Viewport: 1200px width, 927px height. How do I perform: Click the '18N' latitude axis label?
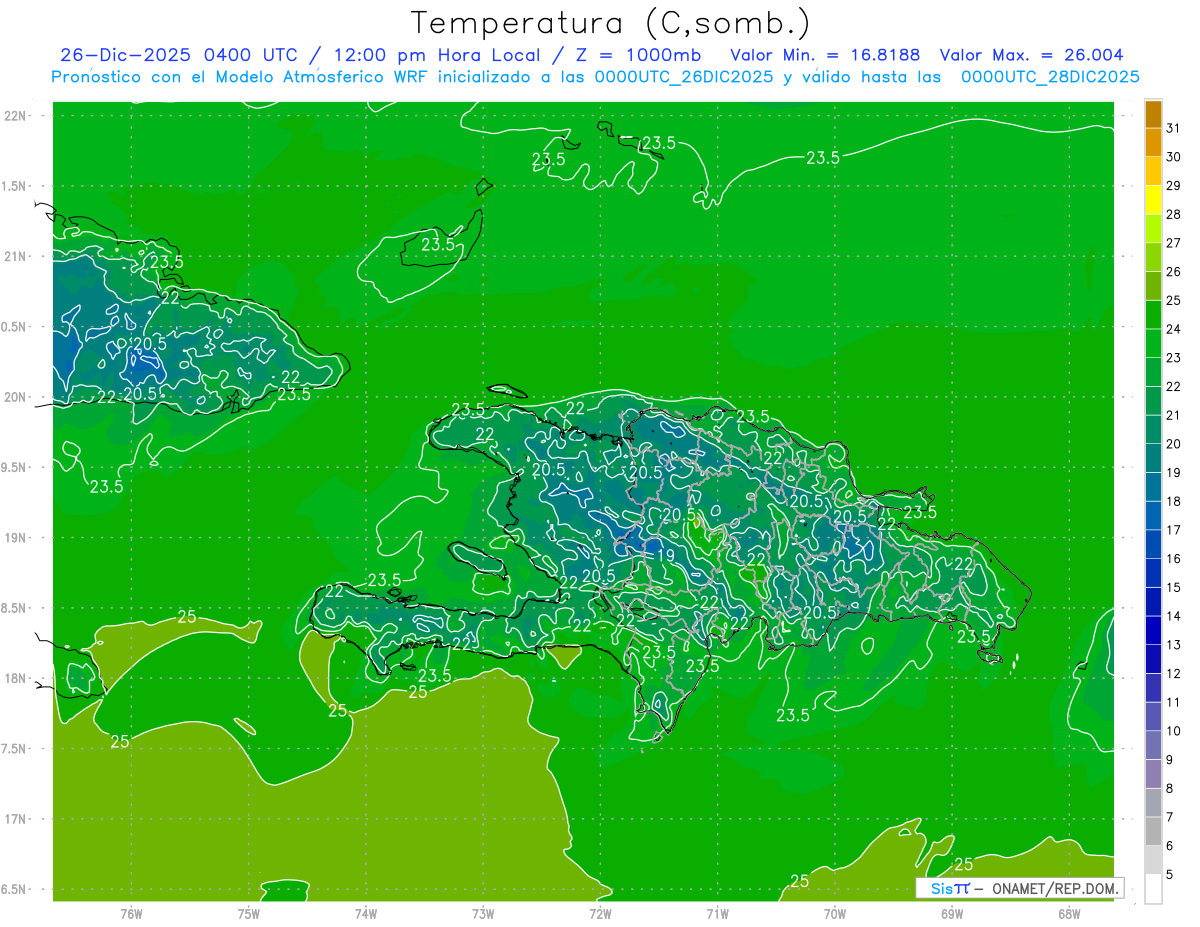pos(17,679)
